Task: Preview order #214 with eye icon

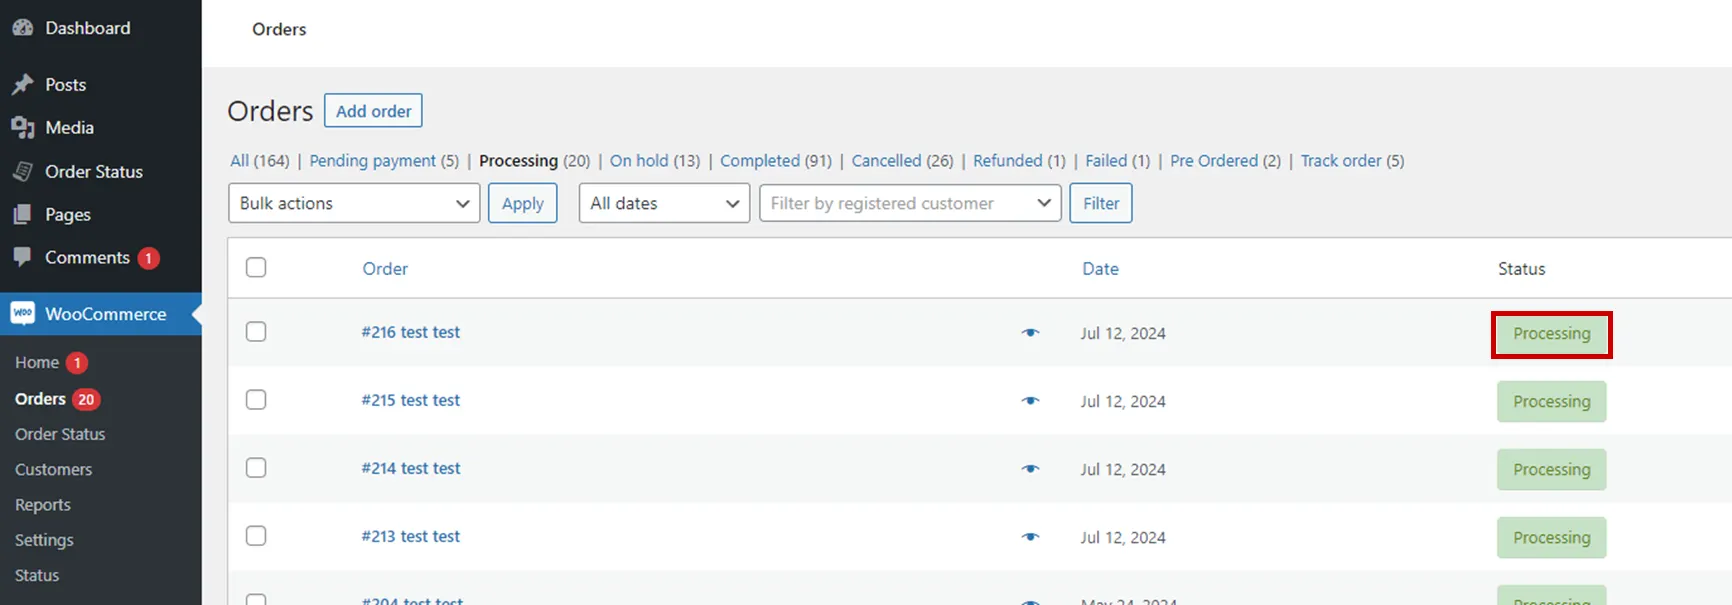Action: 1030,469
